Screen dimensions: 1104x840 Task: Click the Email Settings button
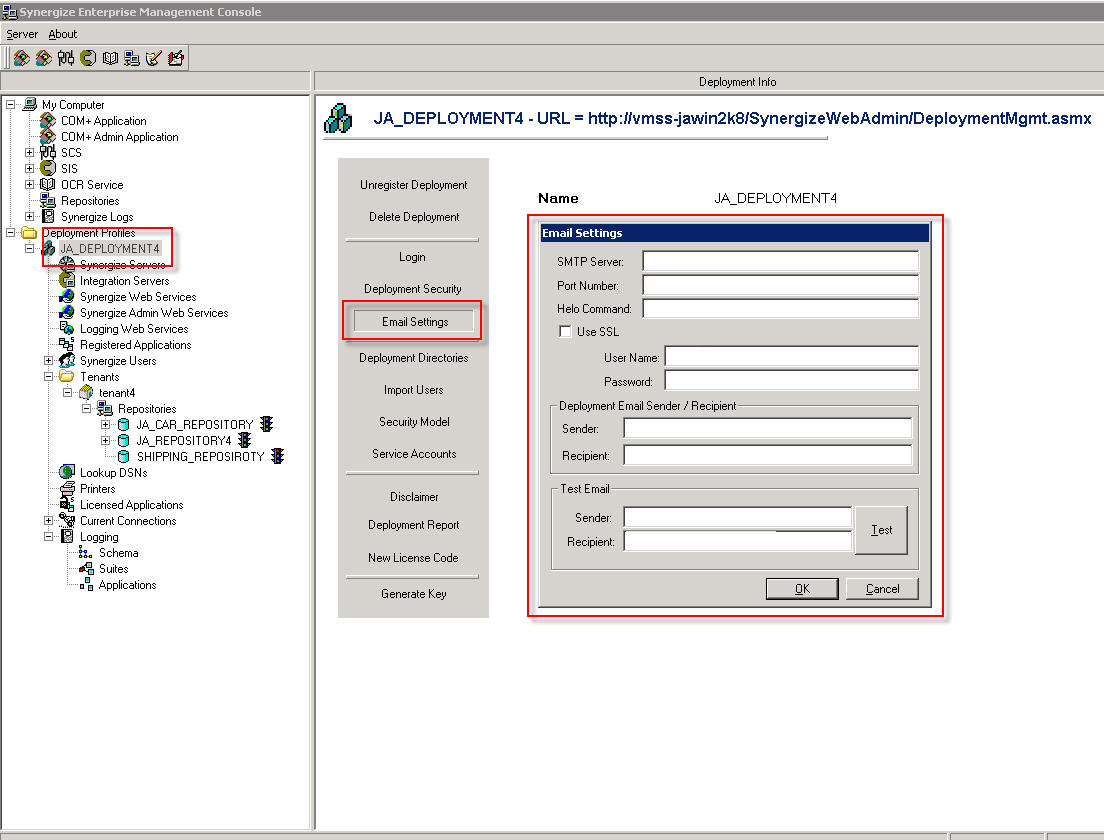click(414, 321)
